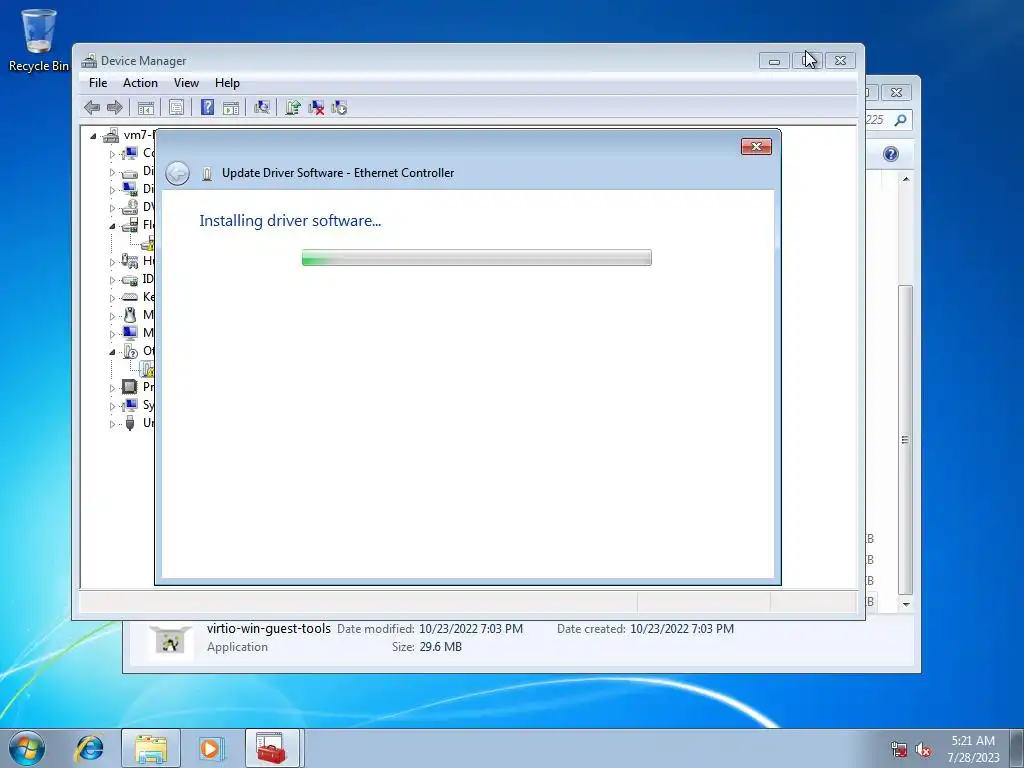Select the Human Interface Devices icon in tree

point(129,261)
